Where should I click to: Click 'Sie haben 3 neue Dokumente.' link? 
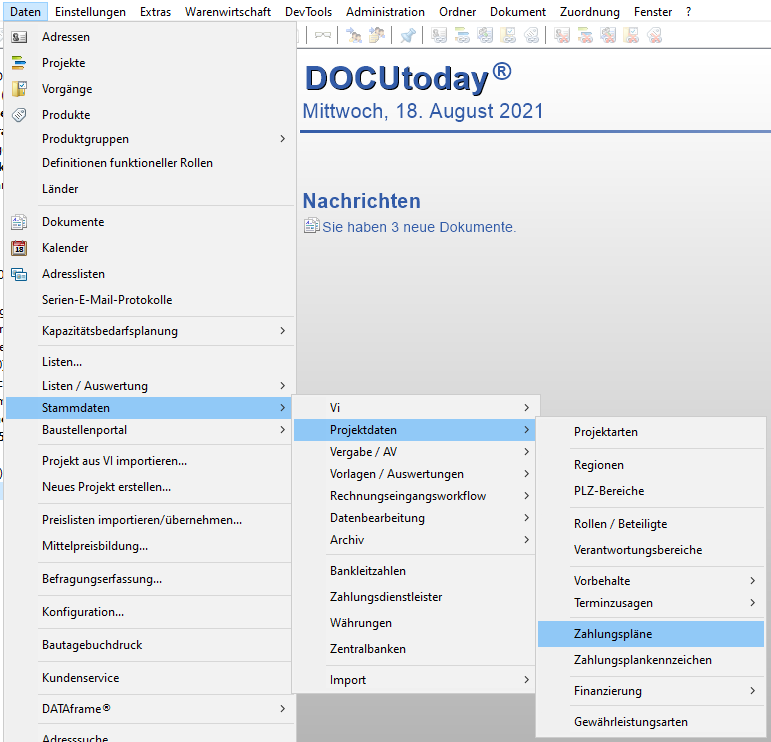pyautogui.click(x=419, y=227)
